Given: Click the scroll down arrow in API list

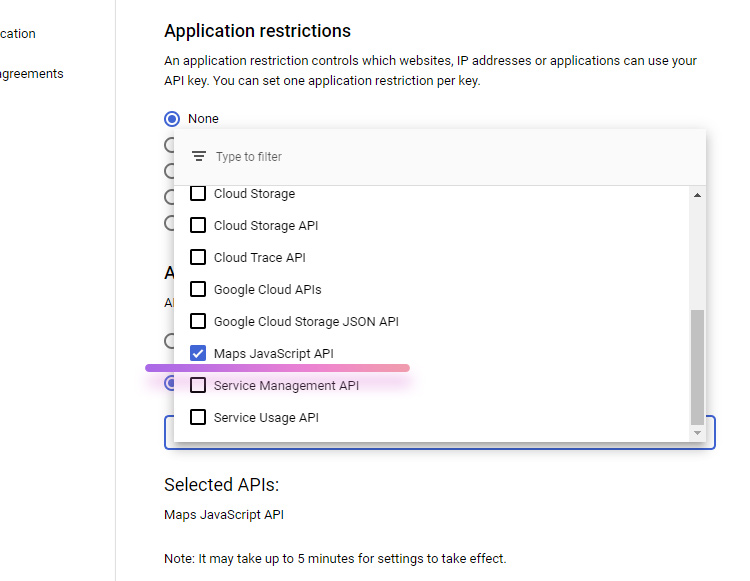Looking at the screenshot, I should click(697, 433).
